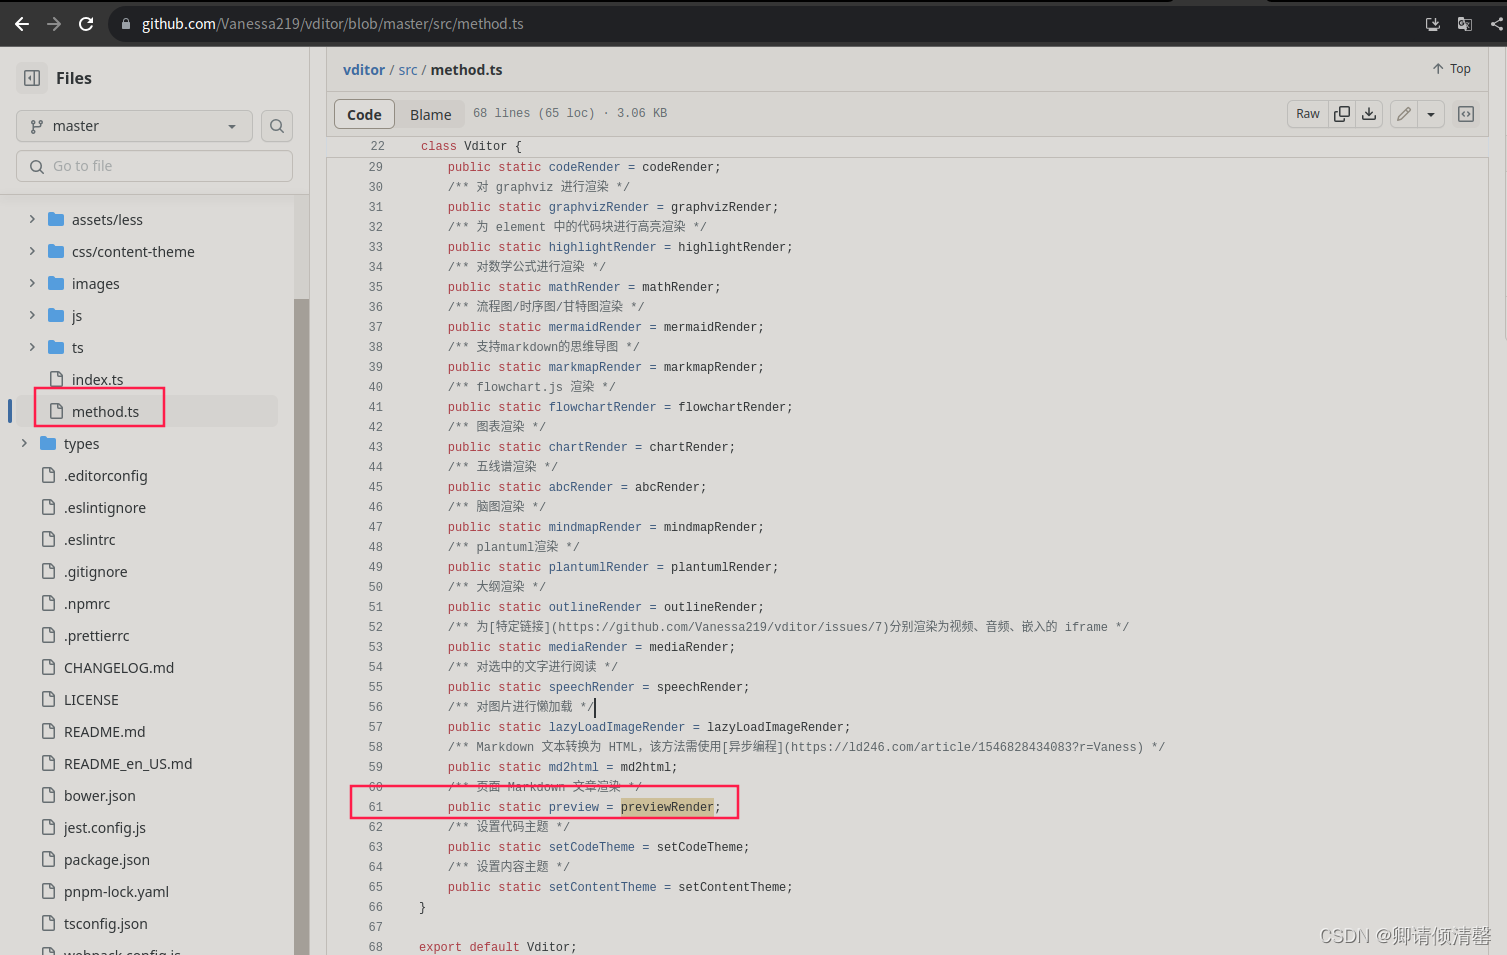Click the Raw button
This screenshot has height=955, width=1507.
[x=1306, y=113]
